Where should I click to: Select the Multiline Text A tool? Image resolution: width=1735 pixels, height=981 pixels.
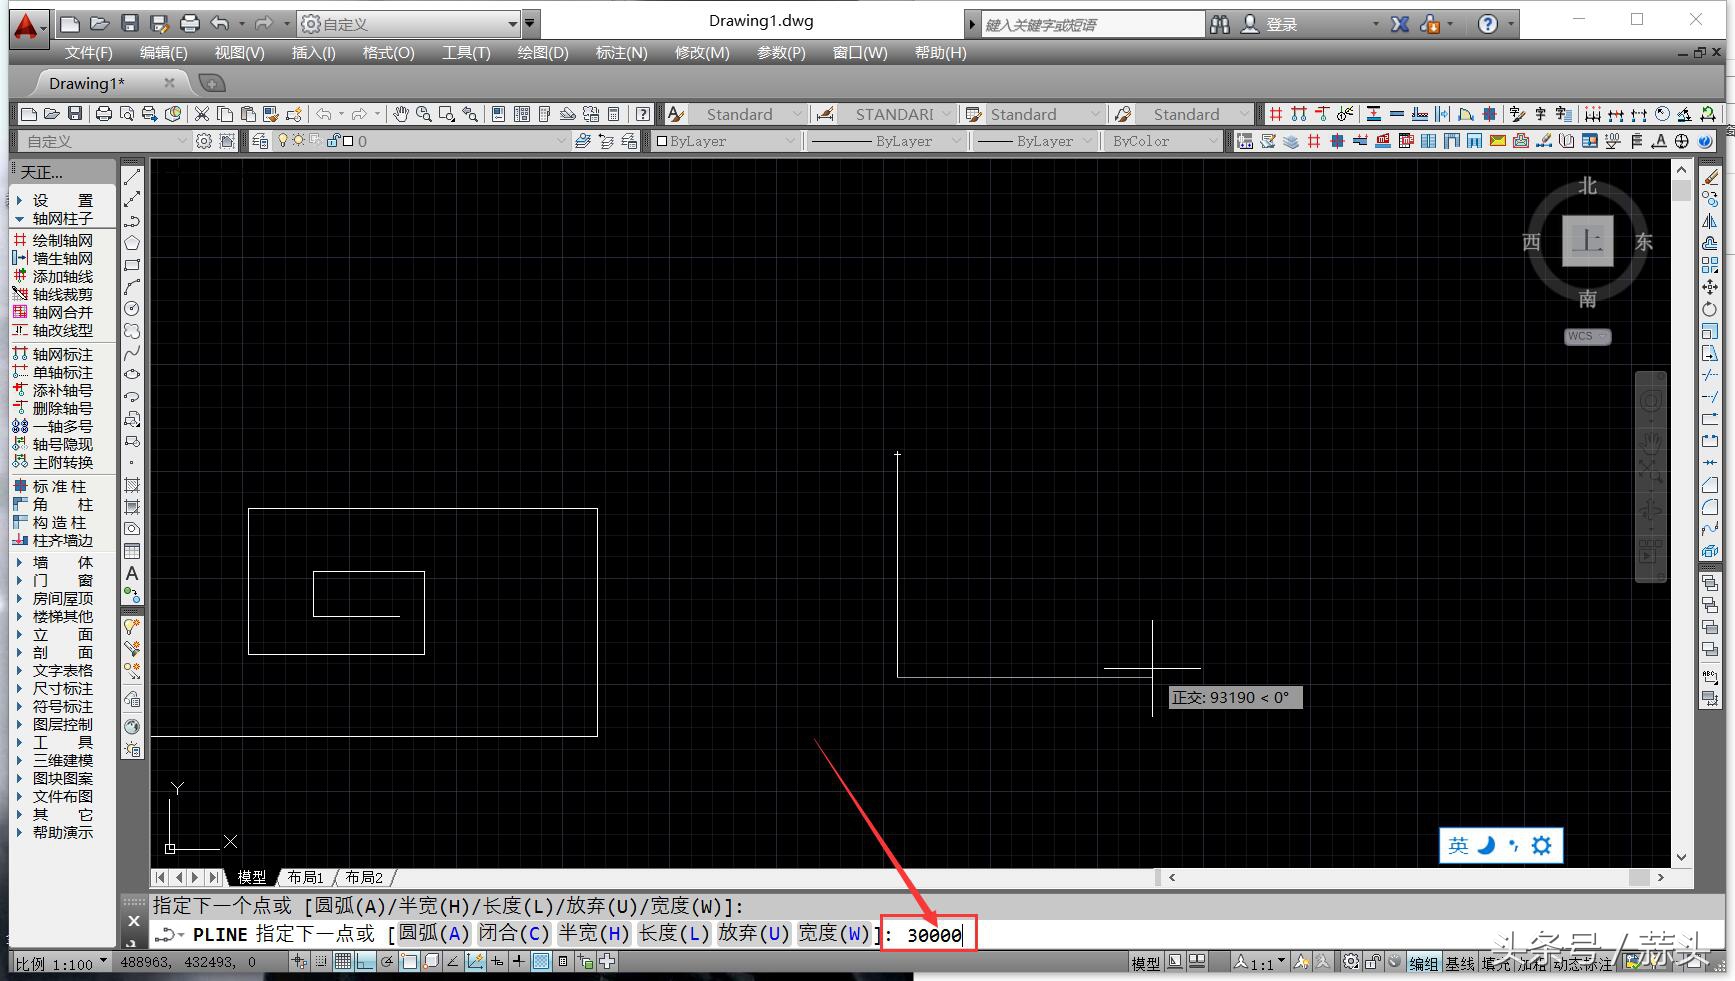tap(132, 573)
